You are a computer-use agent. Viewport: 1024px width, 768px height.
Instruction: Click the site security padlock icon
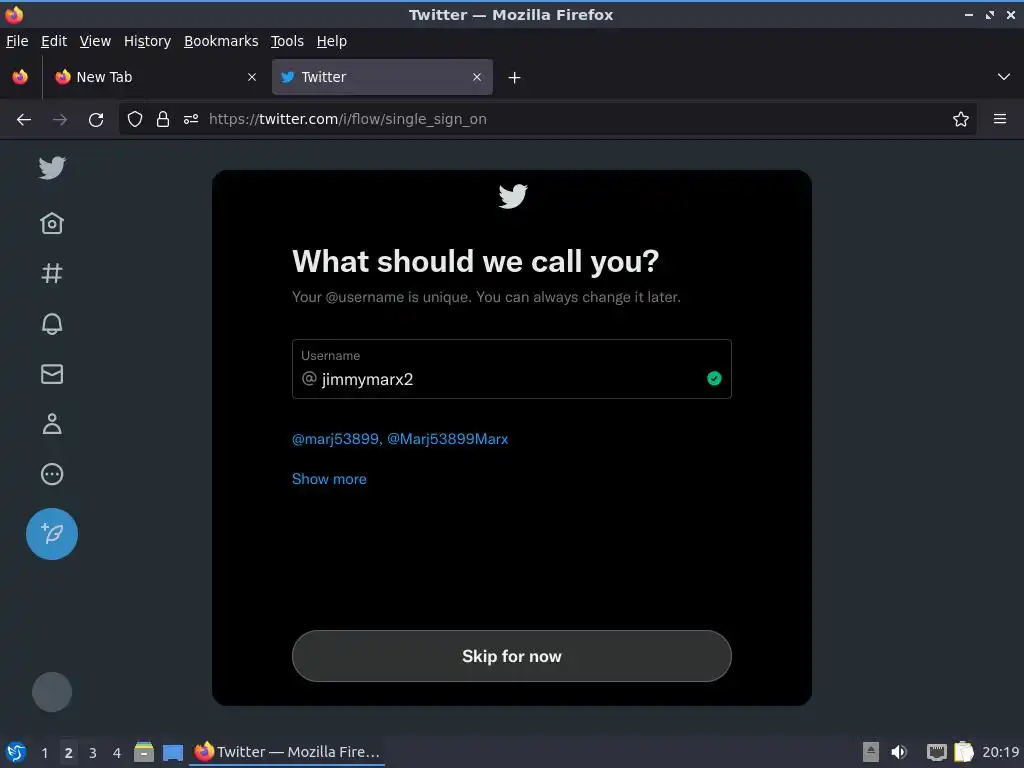click(x=163, y=120)
